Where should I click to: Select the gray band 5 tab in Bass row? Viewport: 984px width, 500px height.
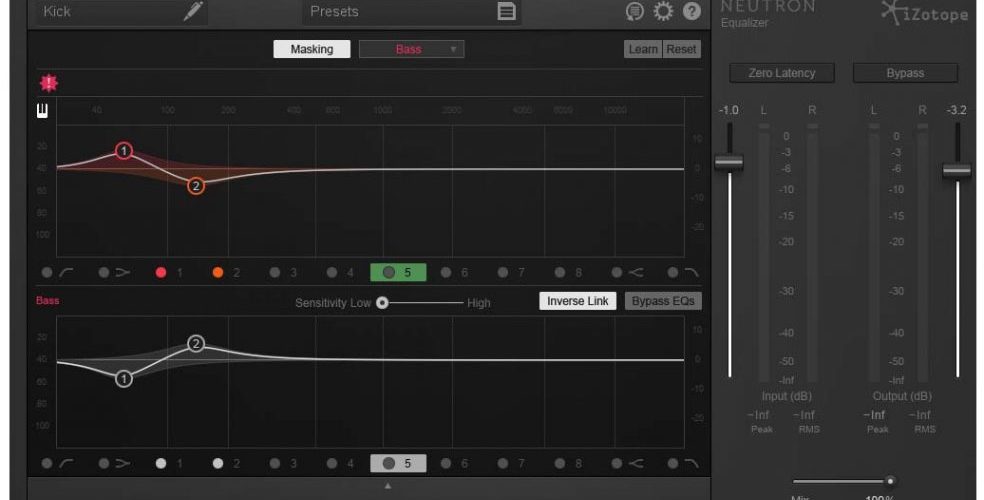click(x=398, y=464)
